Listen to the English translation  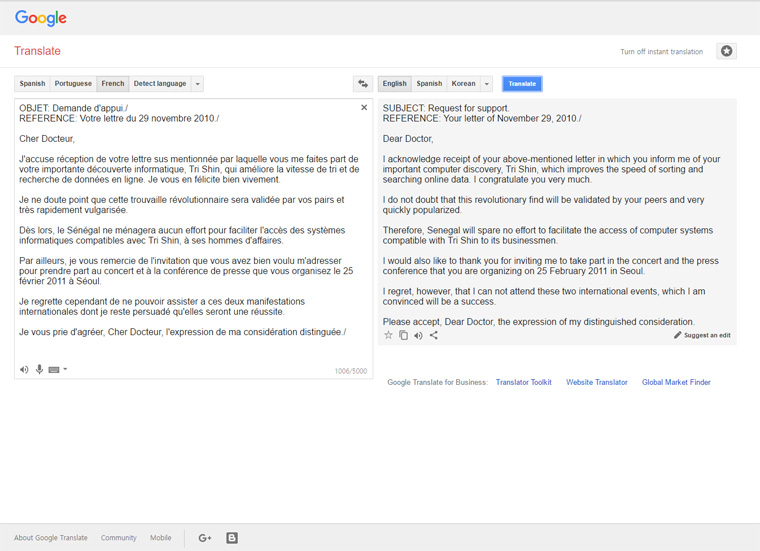(x=418, y=335)
